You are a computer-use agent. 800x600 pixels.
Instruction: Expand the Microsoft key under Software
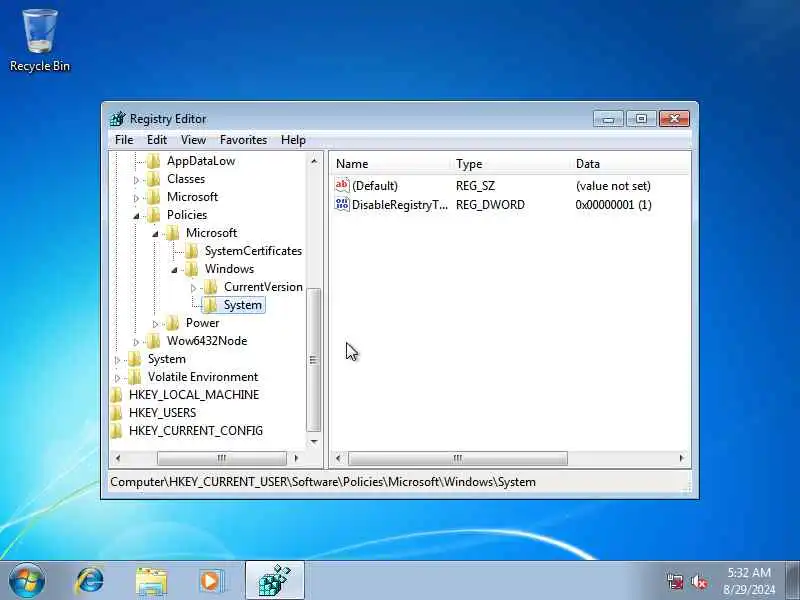pos(136,198)
